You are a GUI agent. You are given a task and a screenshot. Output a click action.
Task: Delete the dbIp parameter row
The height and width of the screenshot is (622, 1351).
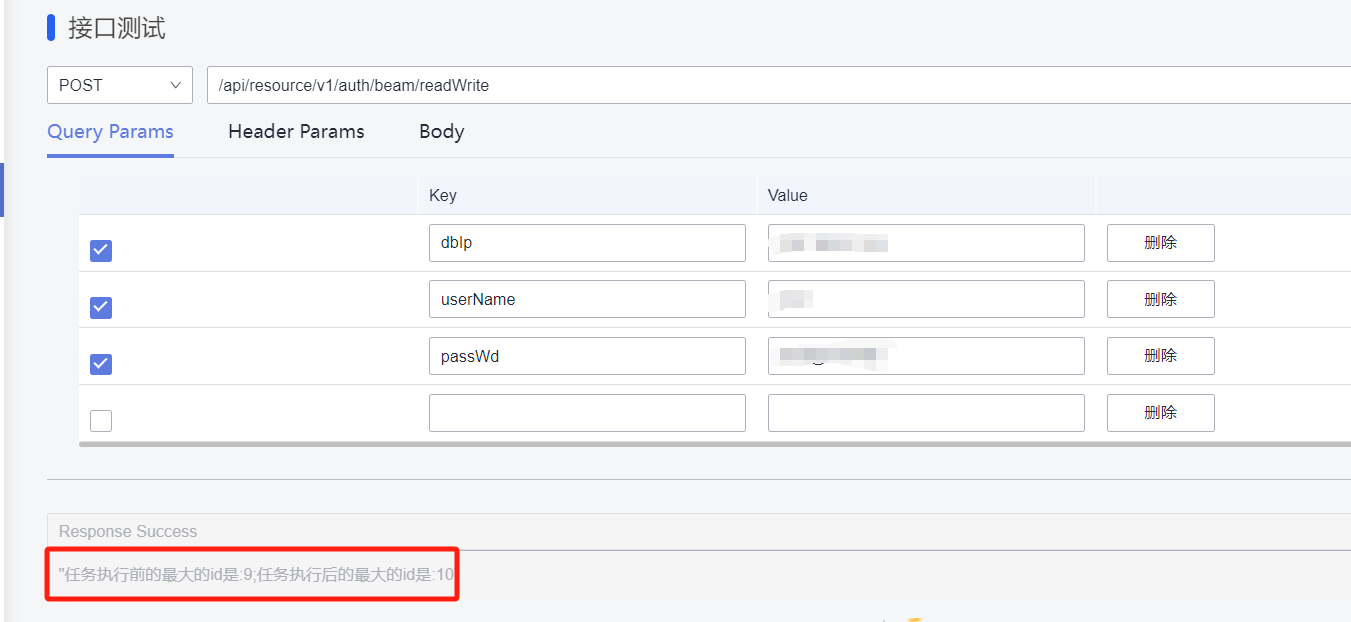tap(1160, 243)
